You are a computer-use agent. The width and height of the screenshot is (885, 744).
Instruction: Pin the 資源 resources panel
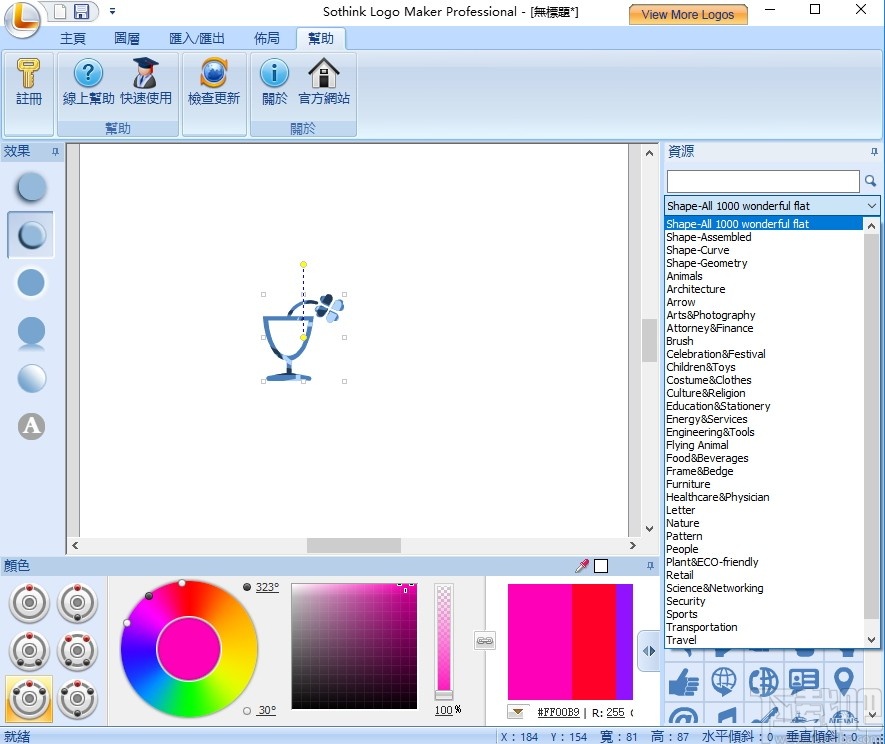872,151
